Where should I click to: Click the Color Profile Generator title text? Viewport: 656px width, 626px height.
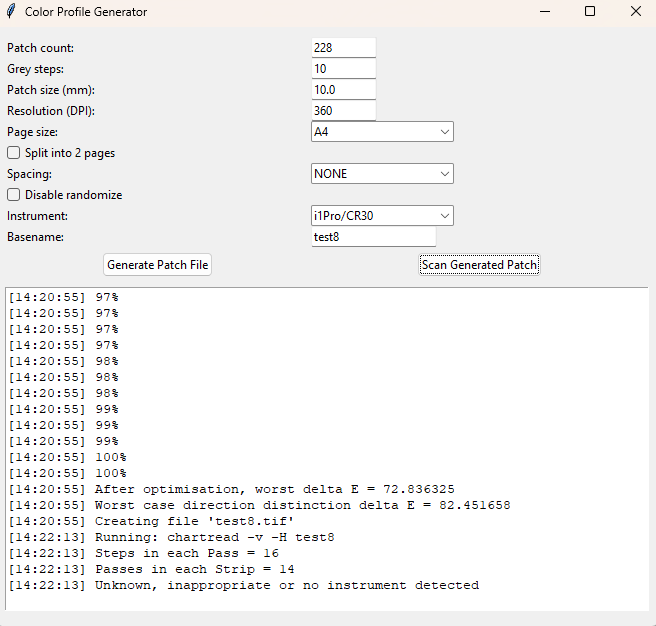(86, 12)
